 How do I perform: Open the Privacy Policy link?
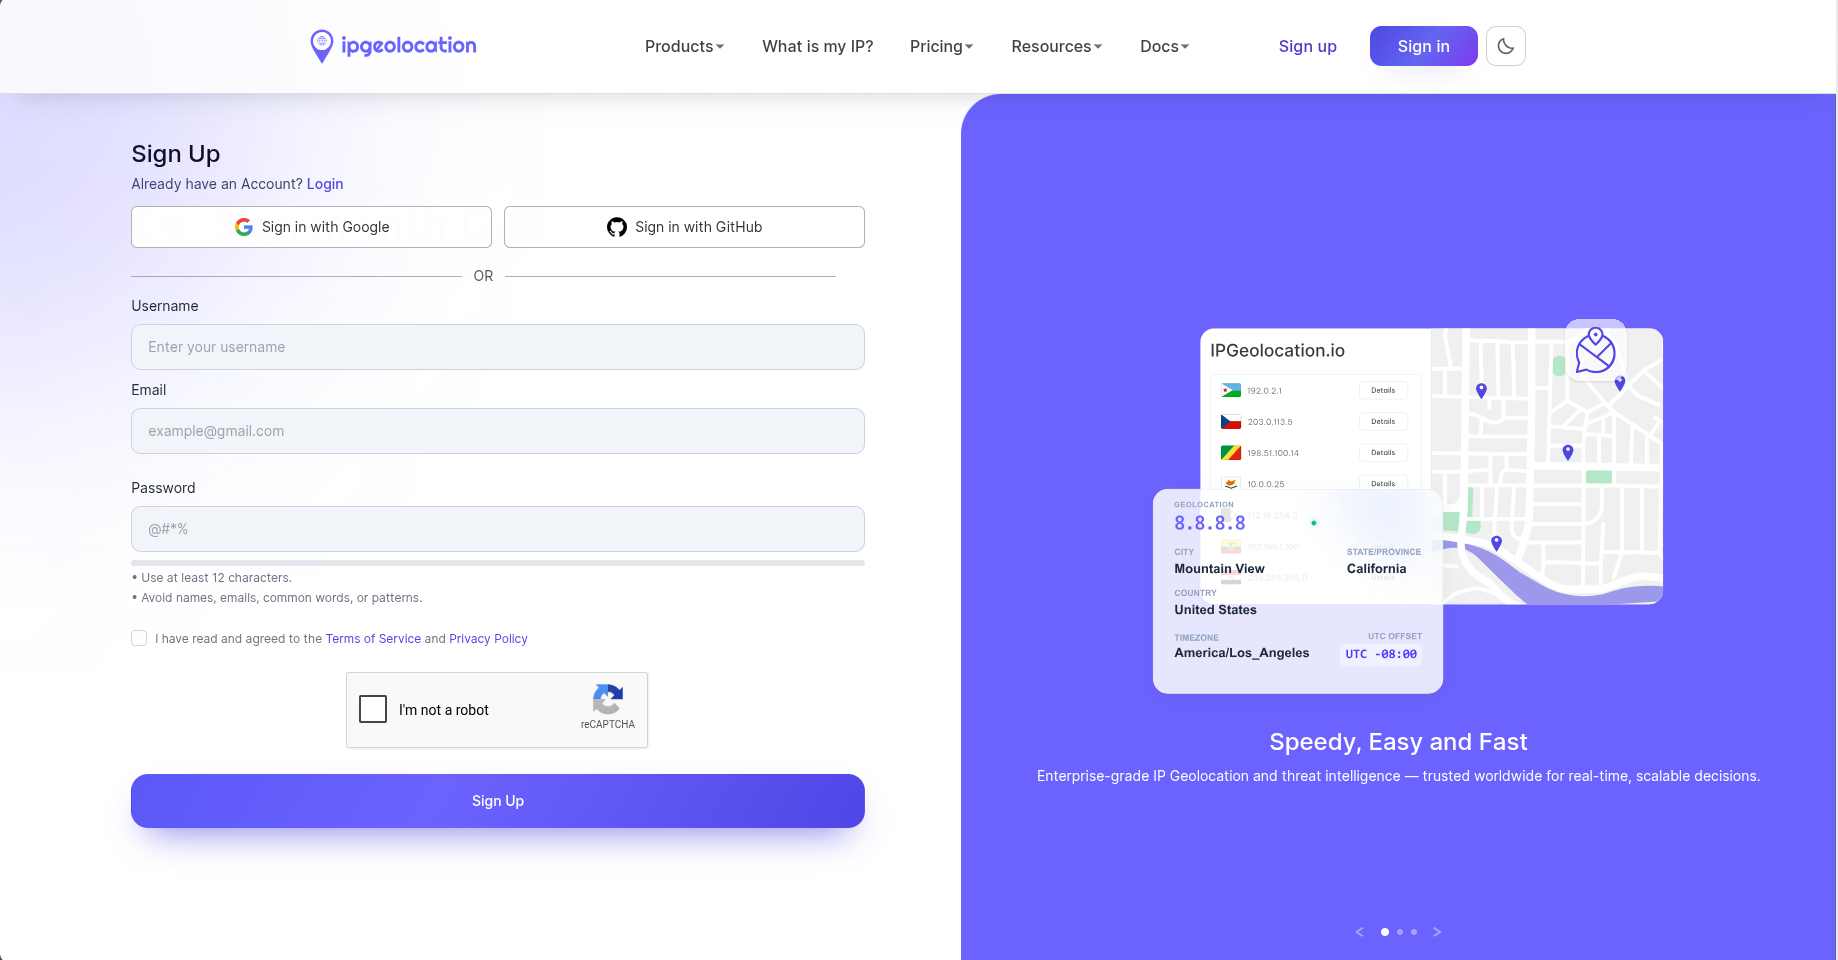click(x=488, y=639)
